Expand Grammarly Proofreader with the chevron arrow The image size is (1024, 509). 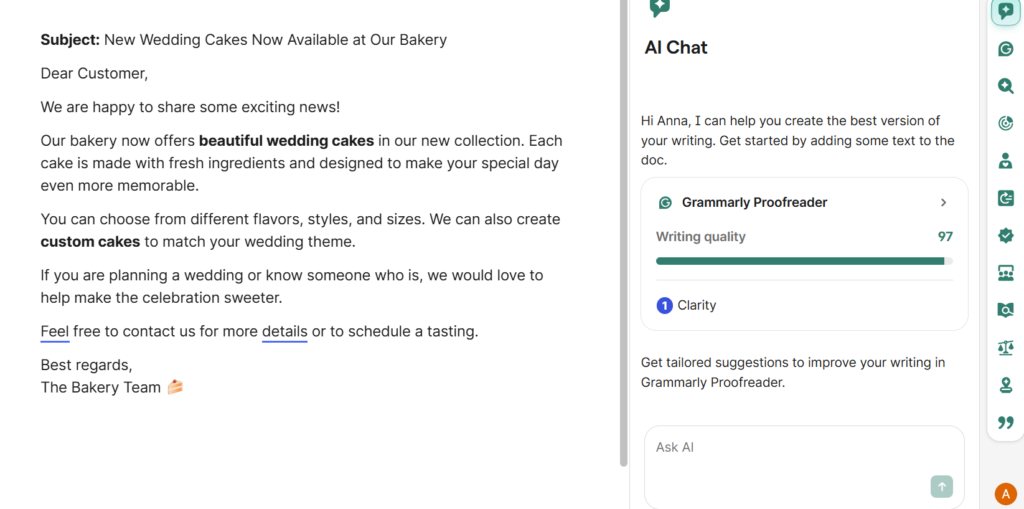[943, 203]
